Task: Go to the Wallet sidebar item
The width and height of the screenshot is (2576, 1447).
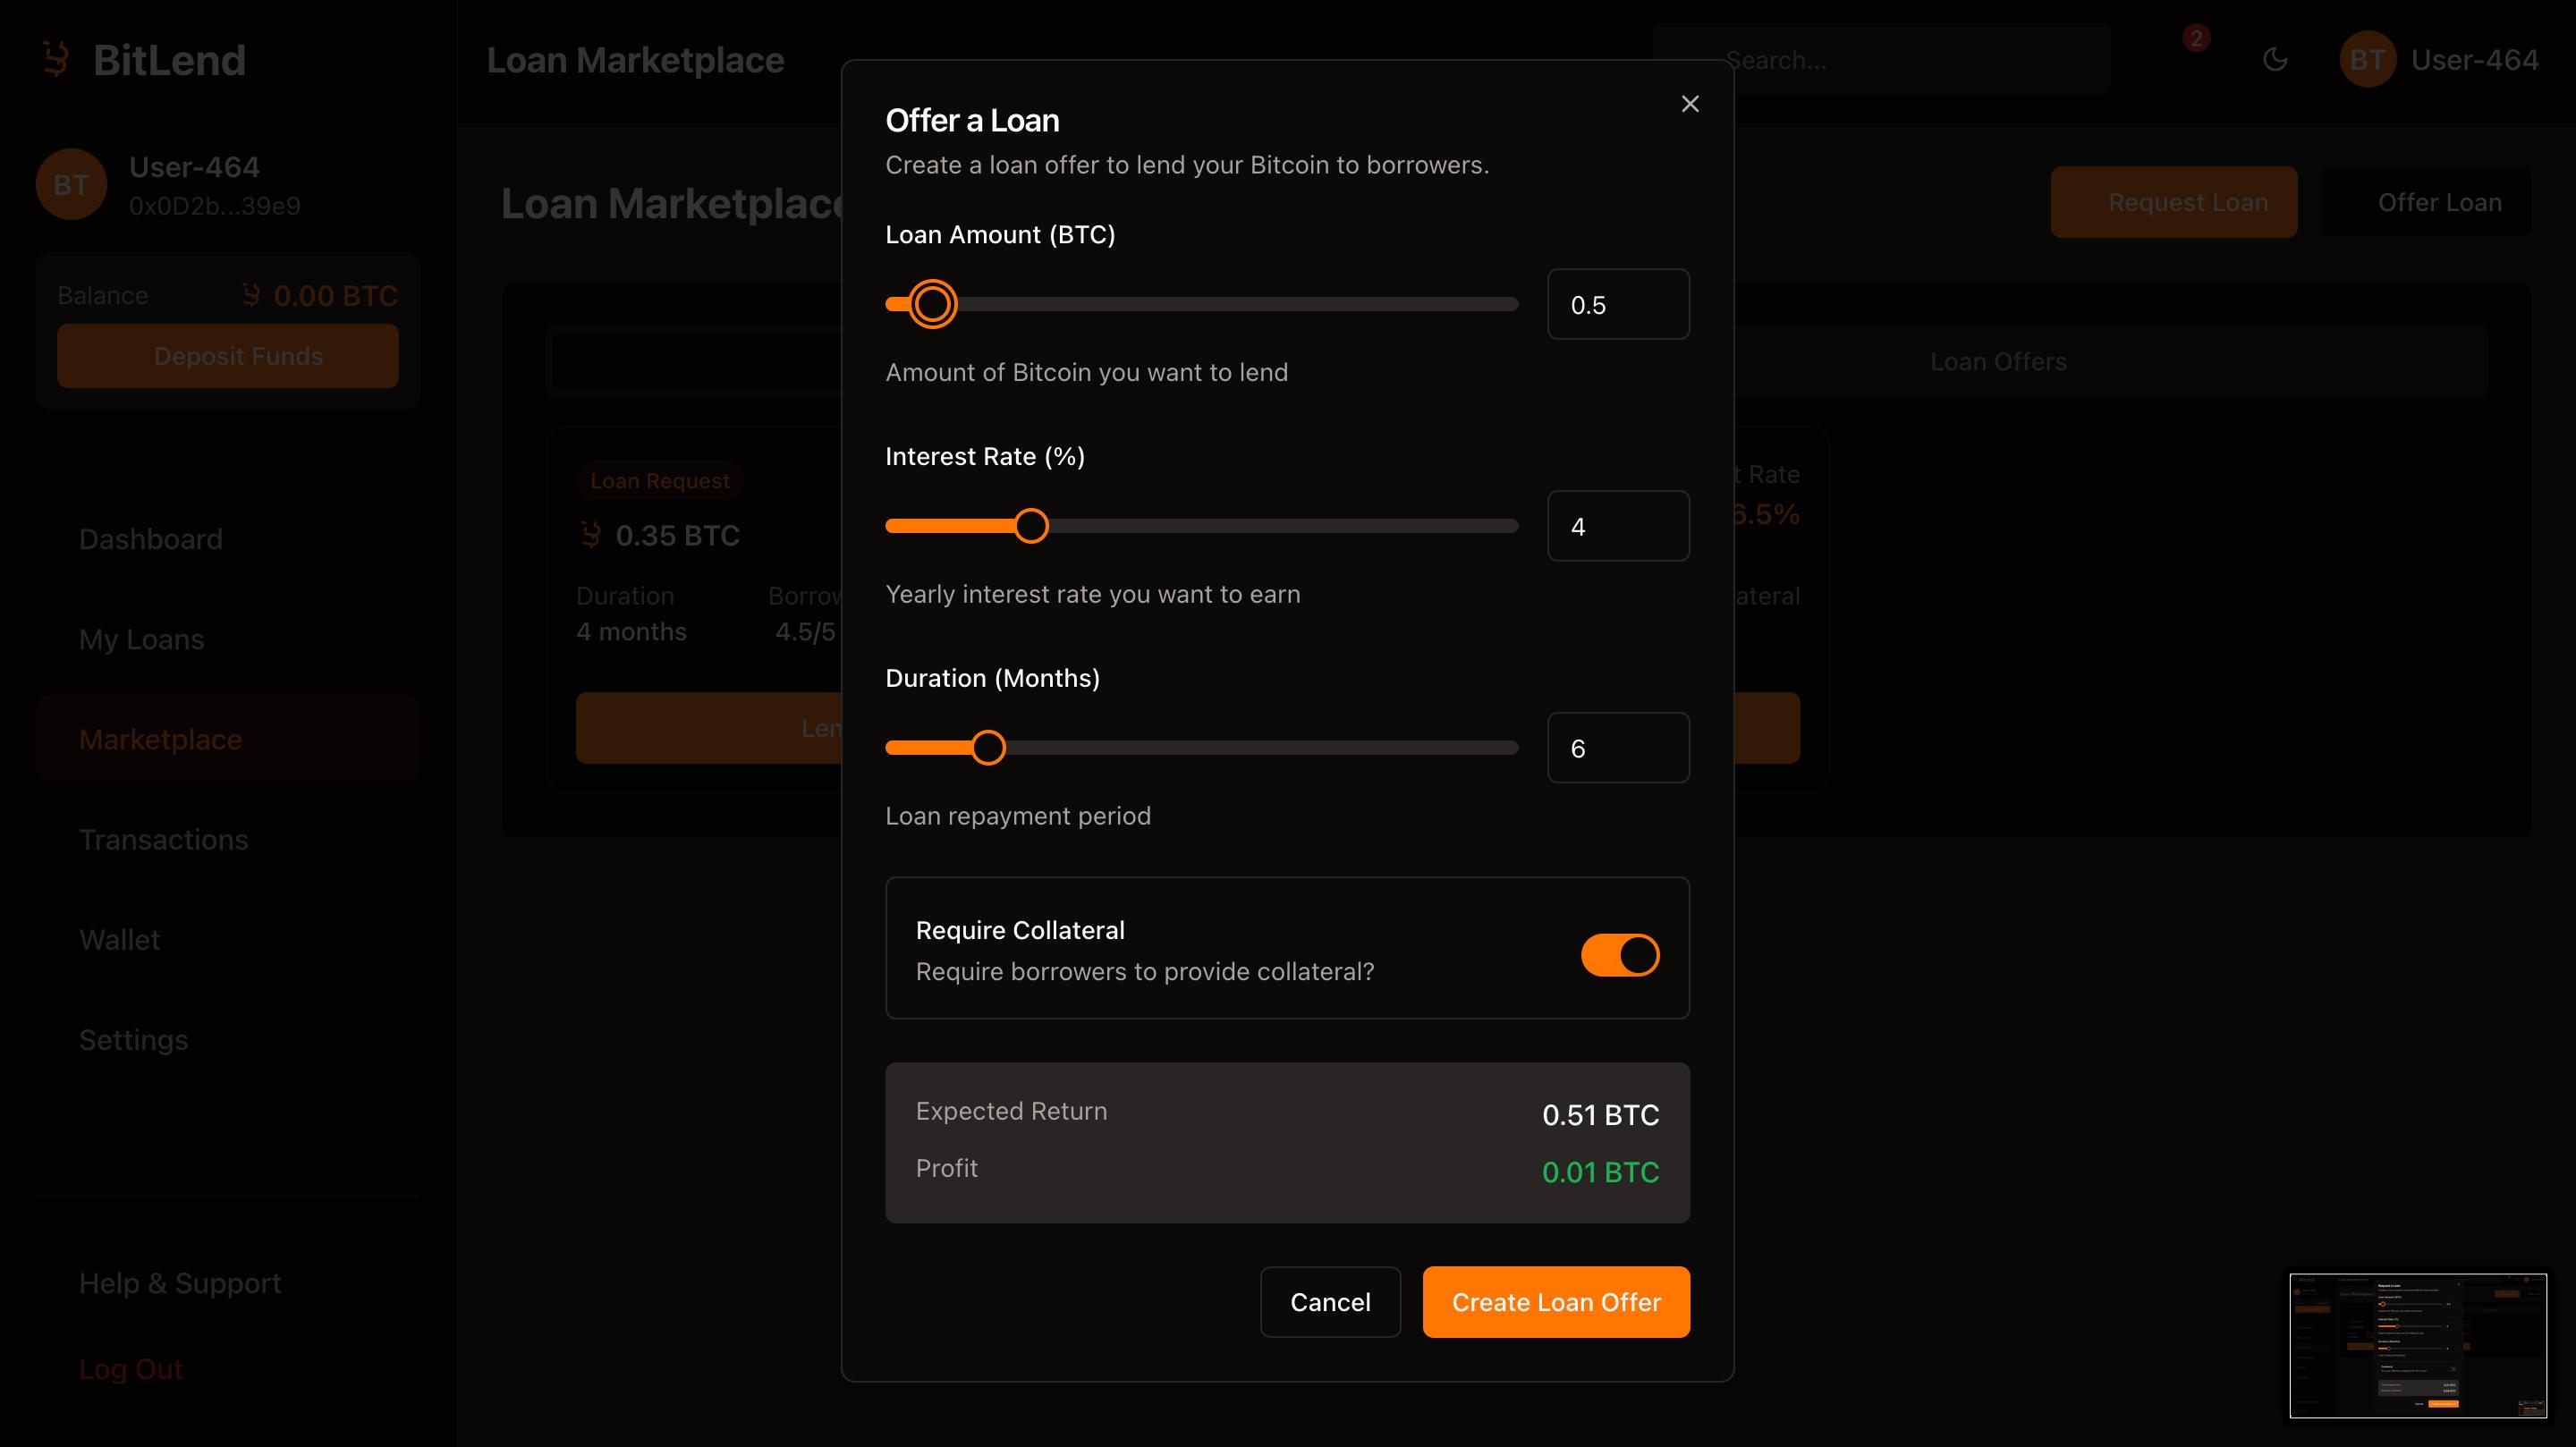Action: click(119, 940)
